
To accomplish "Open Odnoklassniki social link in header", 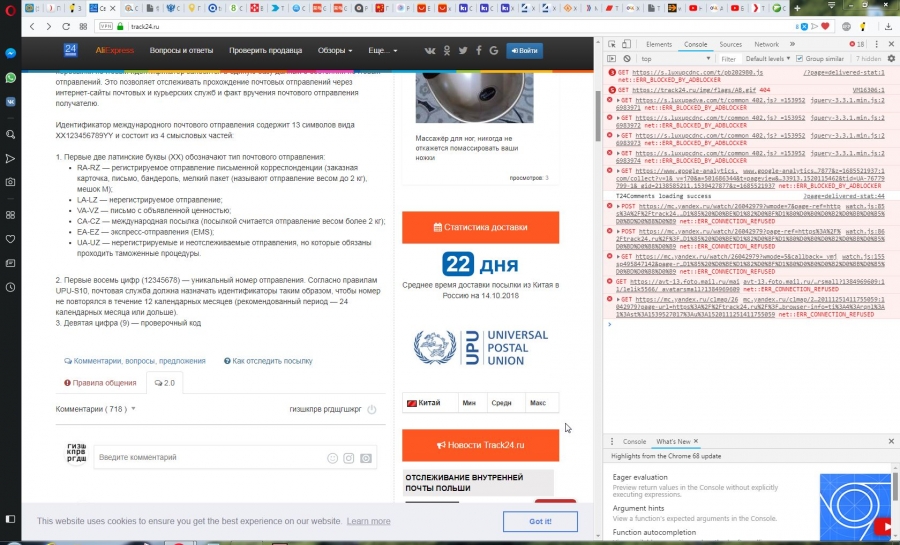I will click(x=447, y=50).
